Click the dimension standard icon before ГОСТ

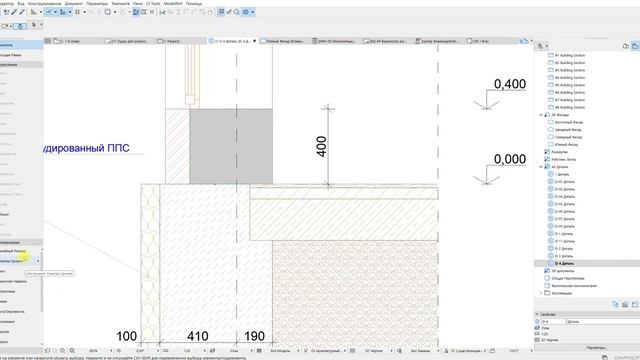pos(493,351)
